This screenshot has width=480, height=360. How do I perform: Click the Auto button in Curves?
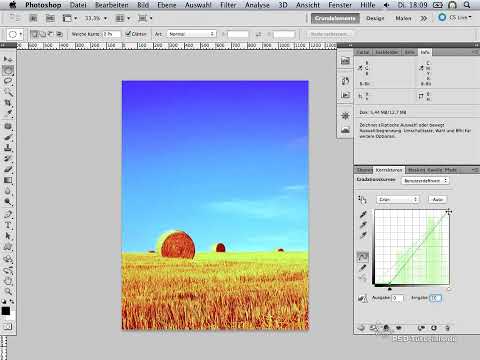[437, 199]
